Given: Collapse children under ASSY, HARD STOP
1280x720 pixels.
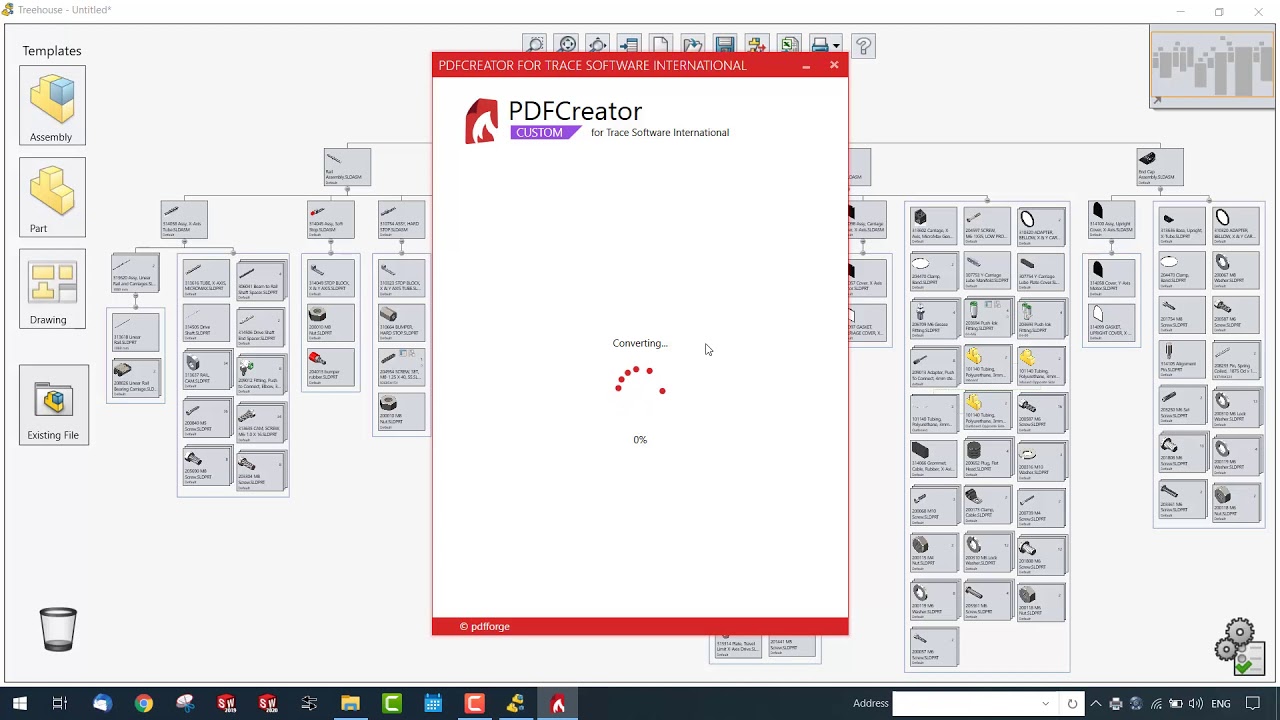Looking at the screenshot, I should 401,241.
